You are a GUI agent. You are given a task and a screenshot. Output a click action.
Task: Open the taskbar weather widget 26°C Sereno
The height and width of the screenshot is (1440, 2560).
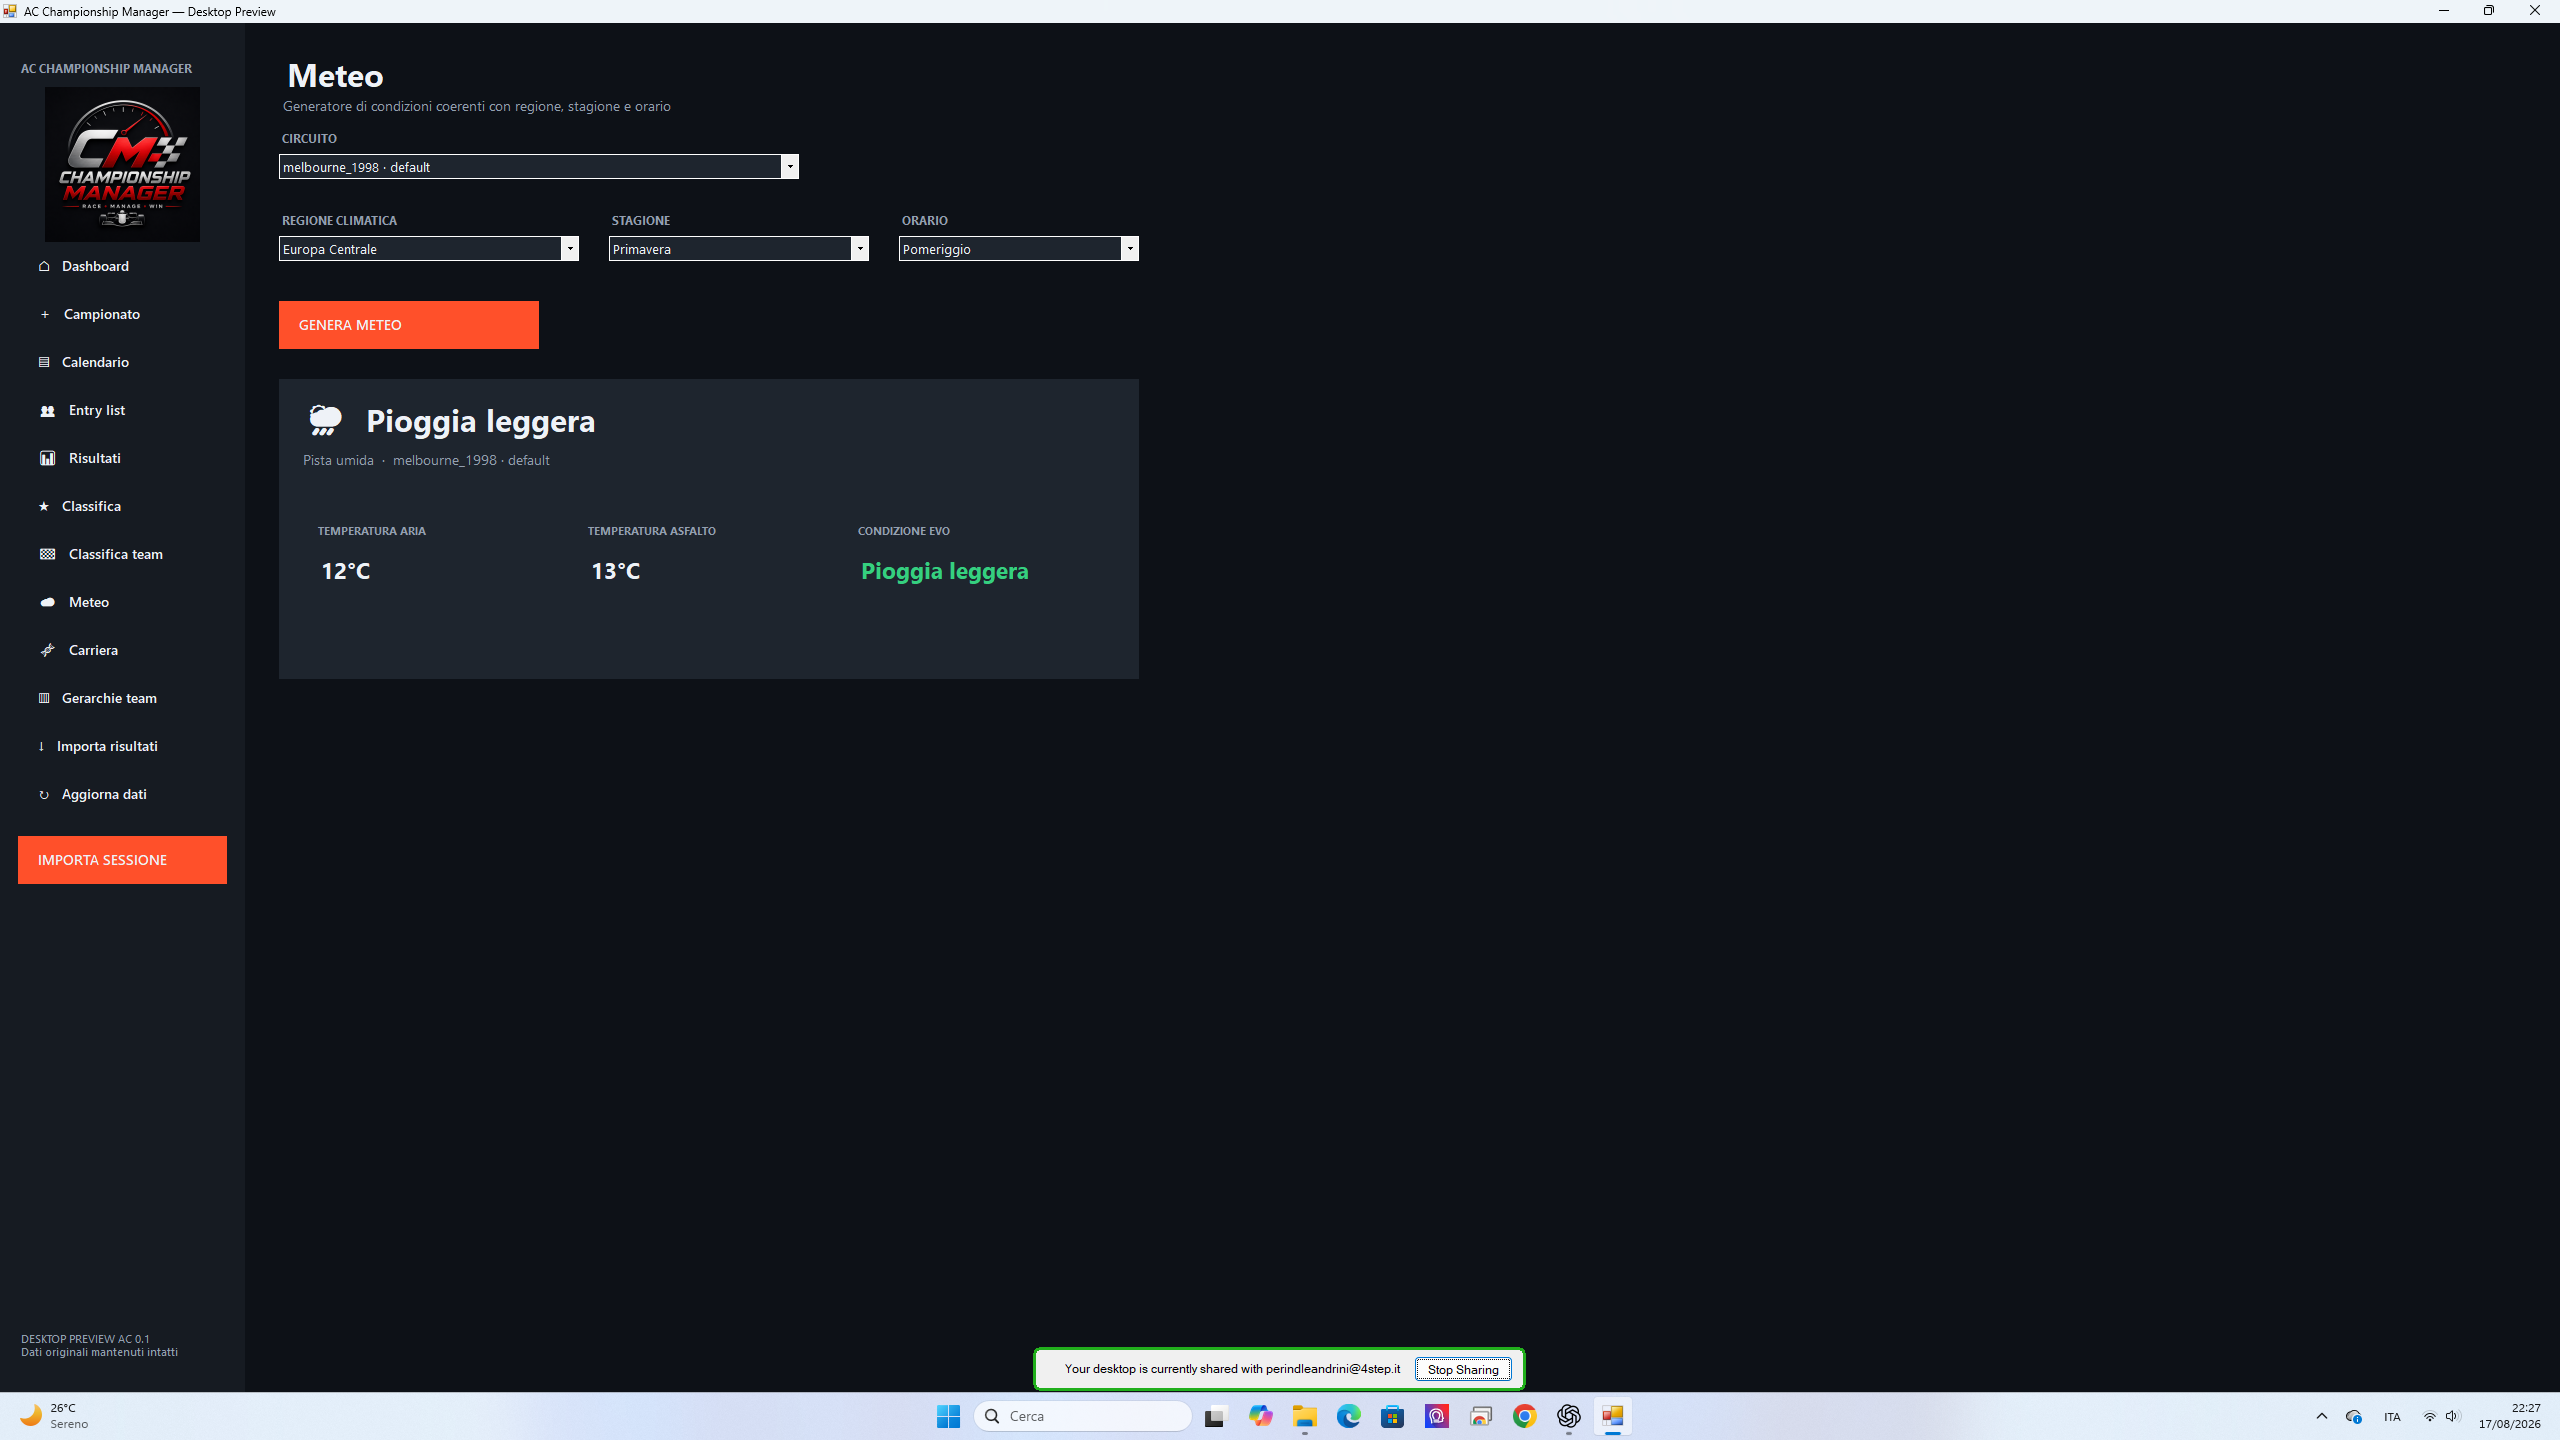[x=55, y=1416]
